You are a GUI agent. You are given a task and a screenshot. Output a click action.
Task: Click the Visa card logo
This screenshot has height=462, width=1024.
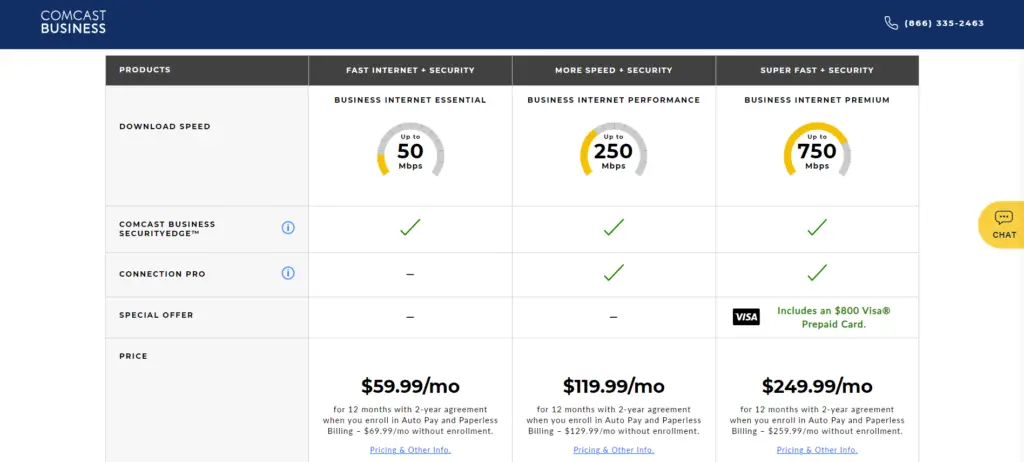point(746,317)
